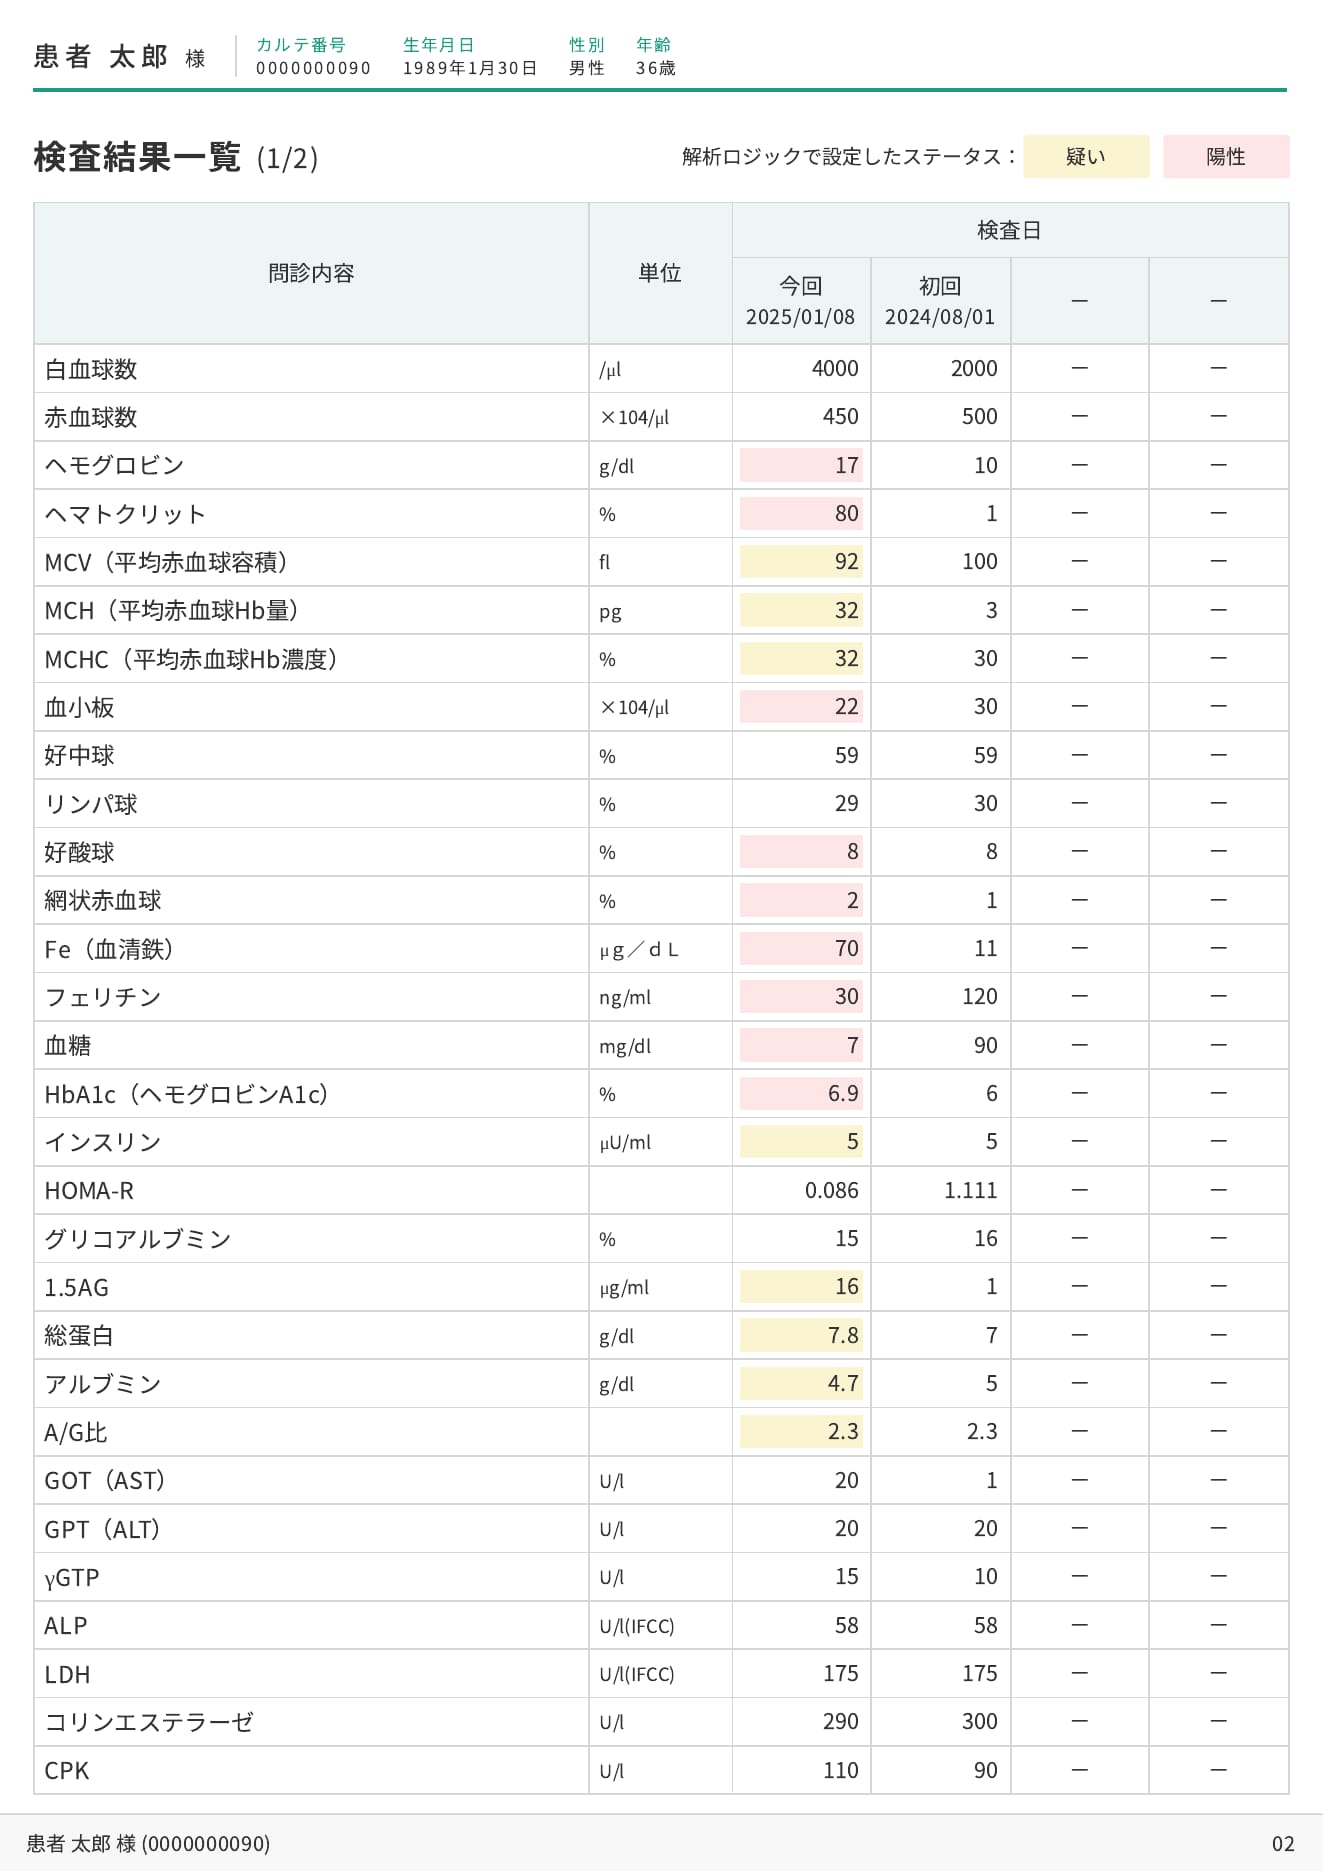Click the 網状赤血球 row label
The image size is (1323, 1871).
point(103,900)
